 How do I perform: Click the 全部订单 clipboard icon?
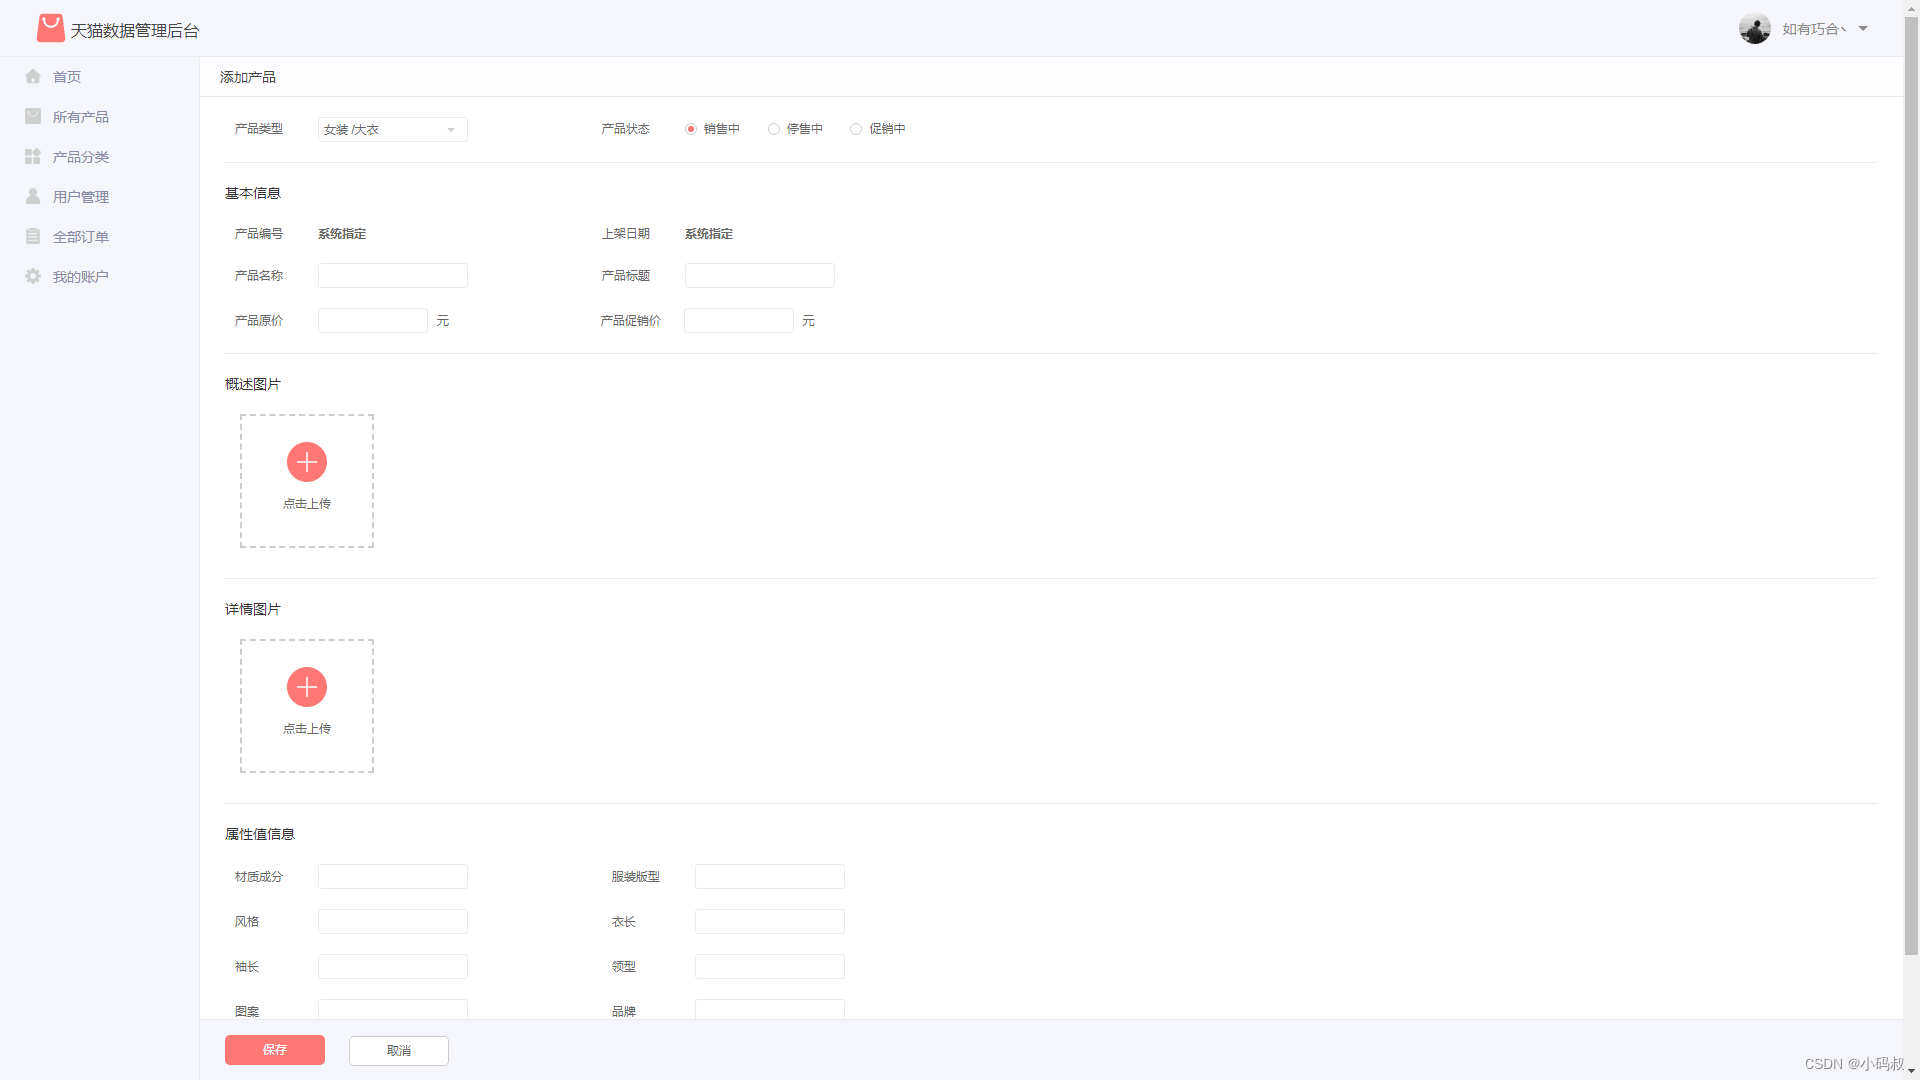(x=33, y=237)
